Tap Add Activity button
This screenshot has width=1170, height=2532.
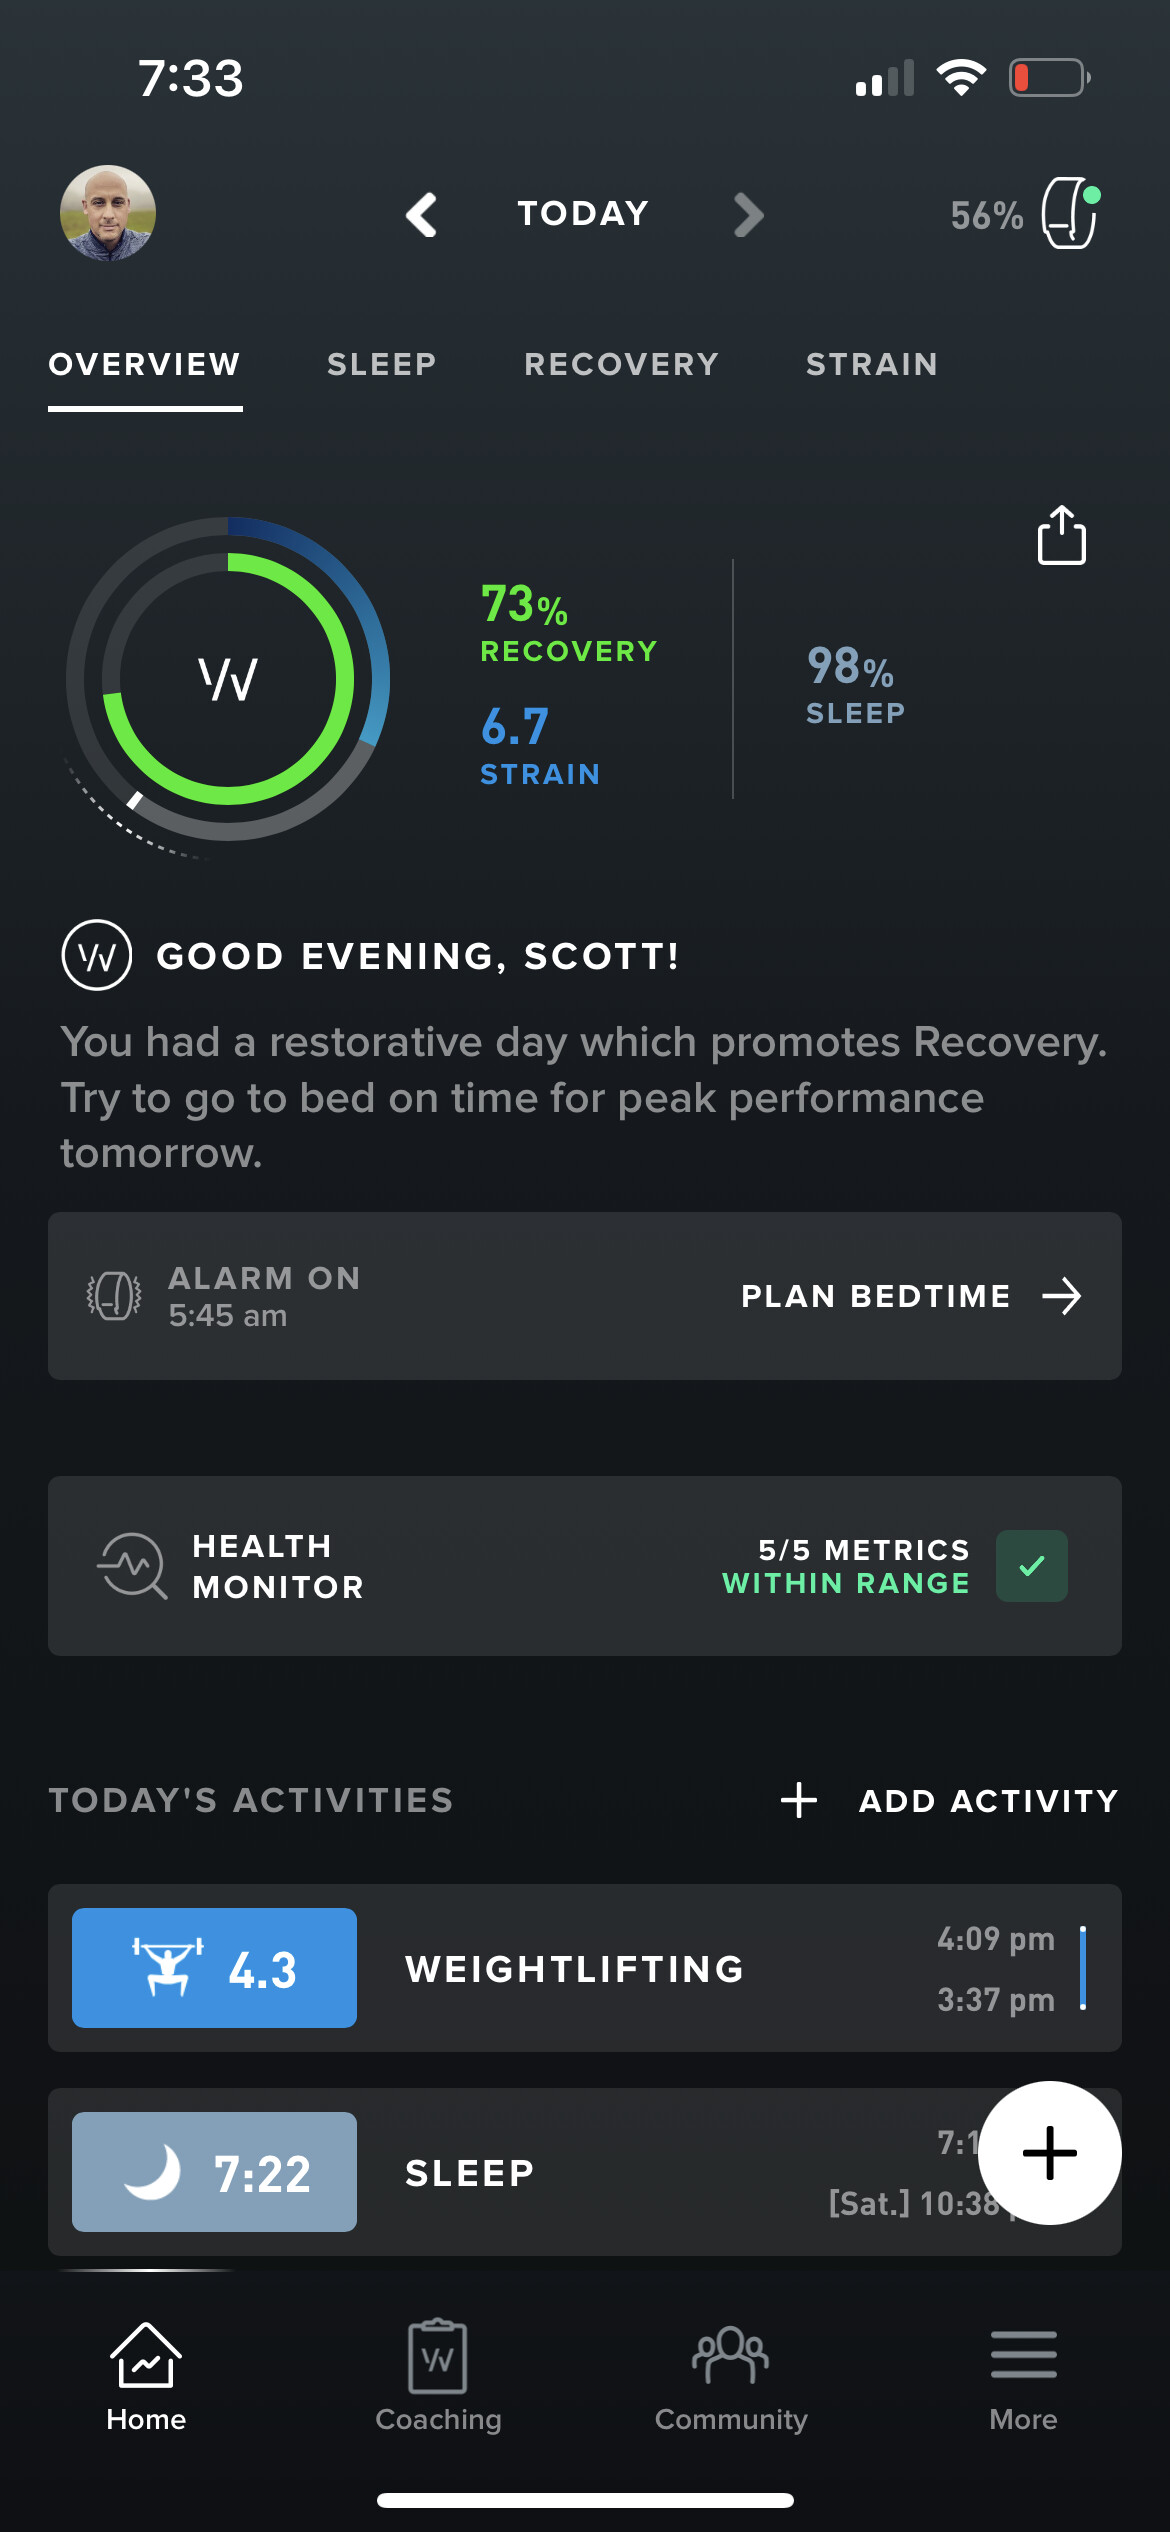(x=949, y=1800)
